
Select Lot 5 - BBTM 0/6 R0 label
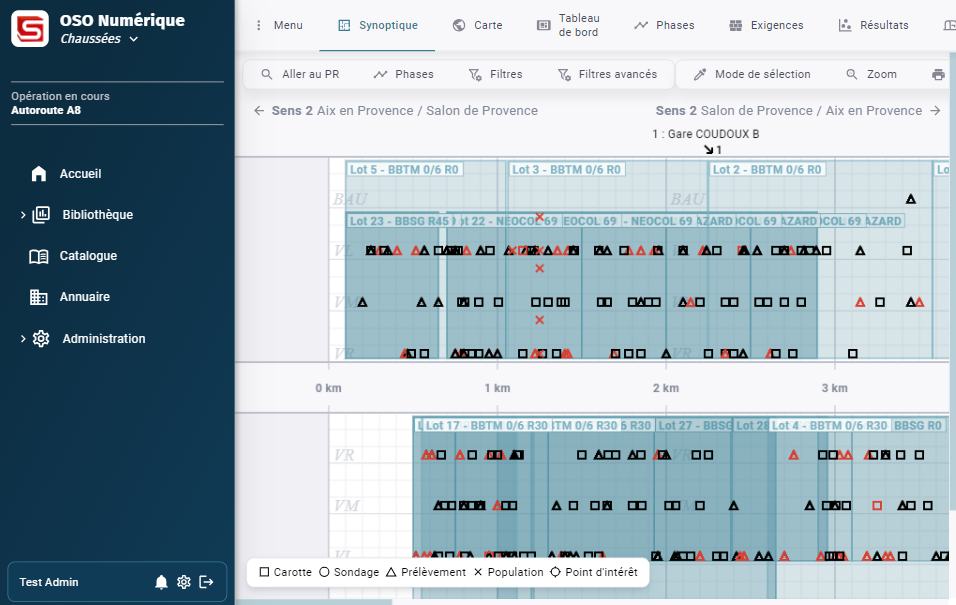[x=403, y=170]
